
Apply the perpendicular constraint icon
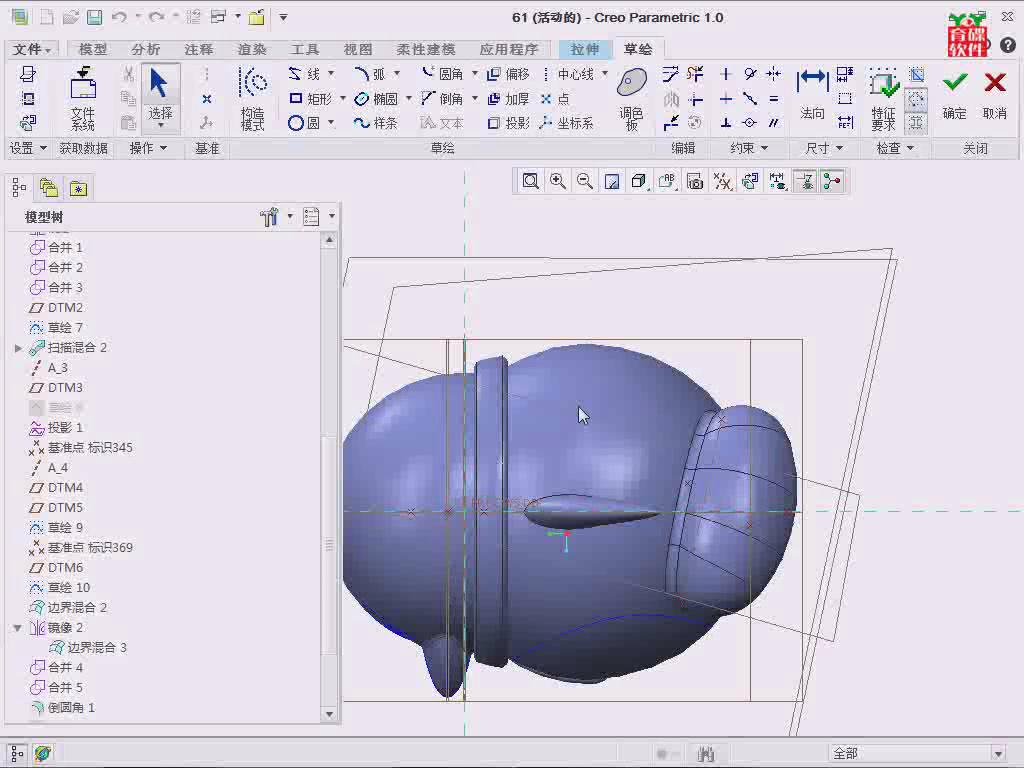[726, 123]
